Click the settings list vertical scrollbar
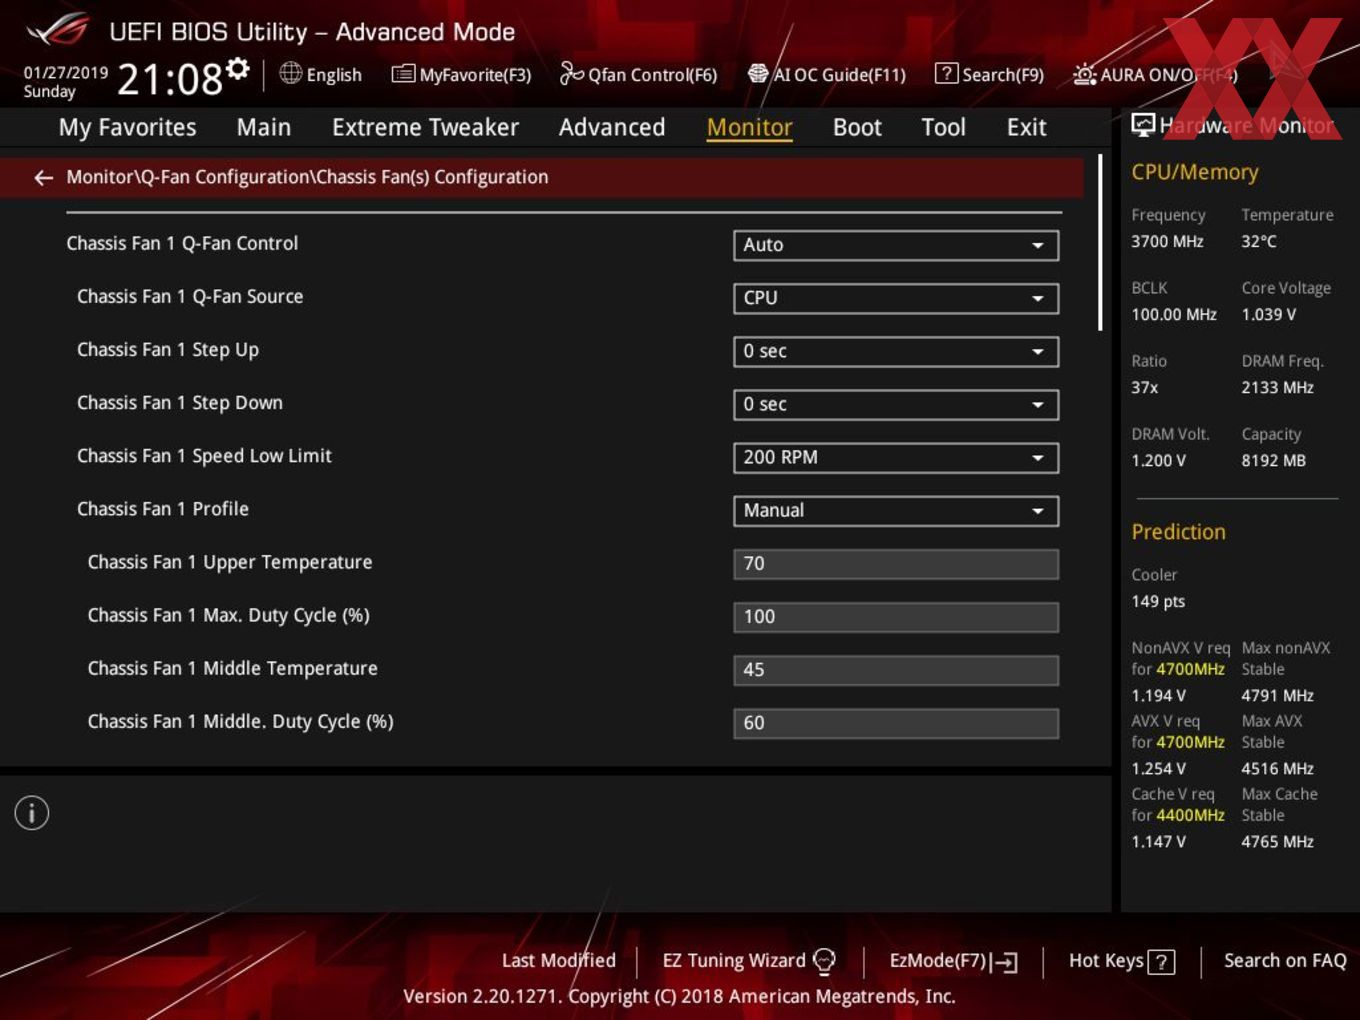 [1100, 242]
